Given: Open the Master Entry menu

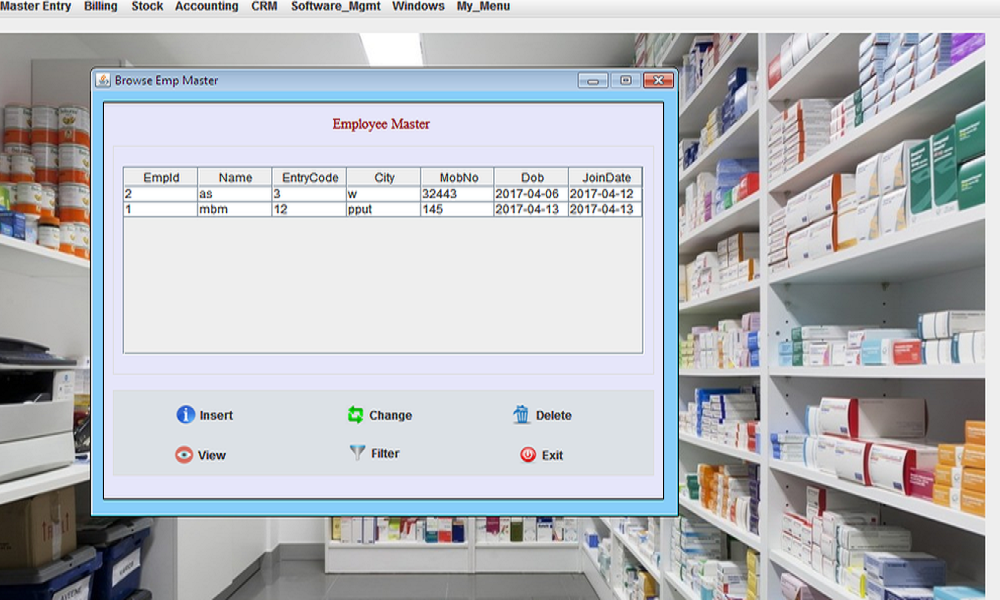Looking at the screenshot, I should [36, 6].
